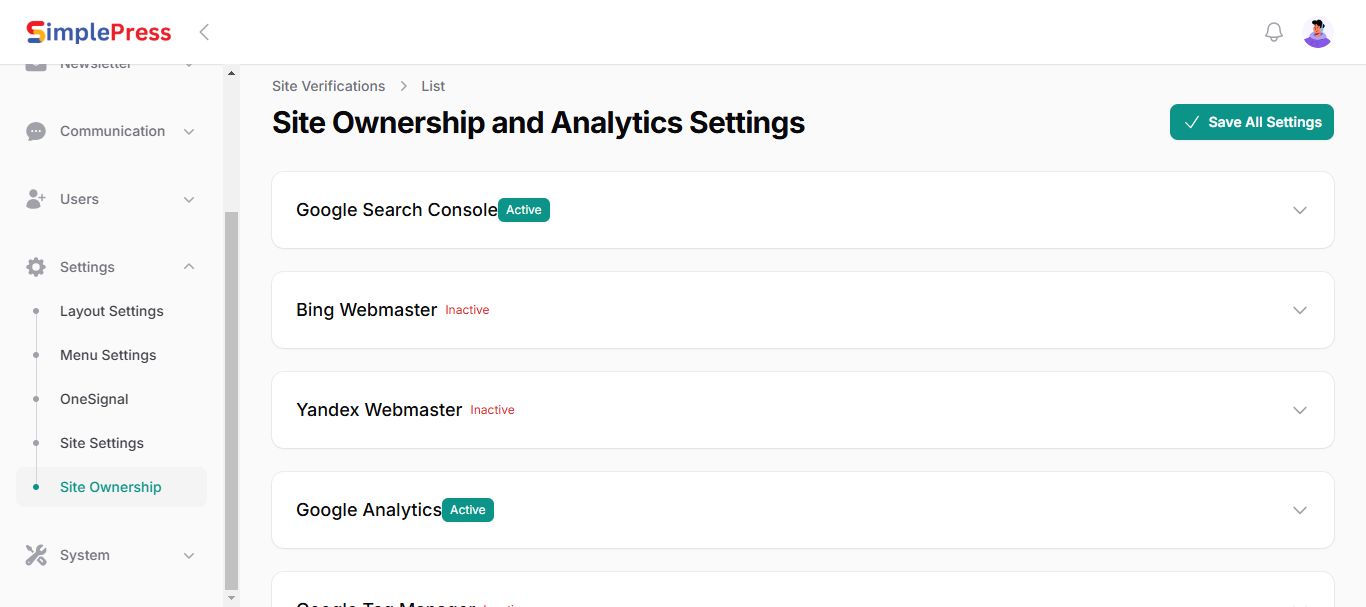This screenshot has height=607, width=1366.
Task: Expand the Bing Webmaster panel chevron
Action: tap(1300, 310)
